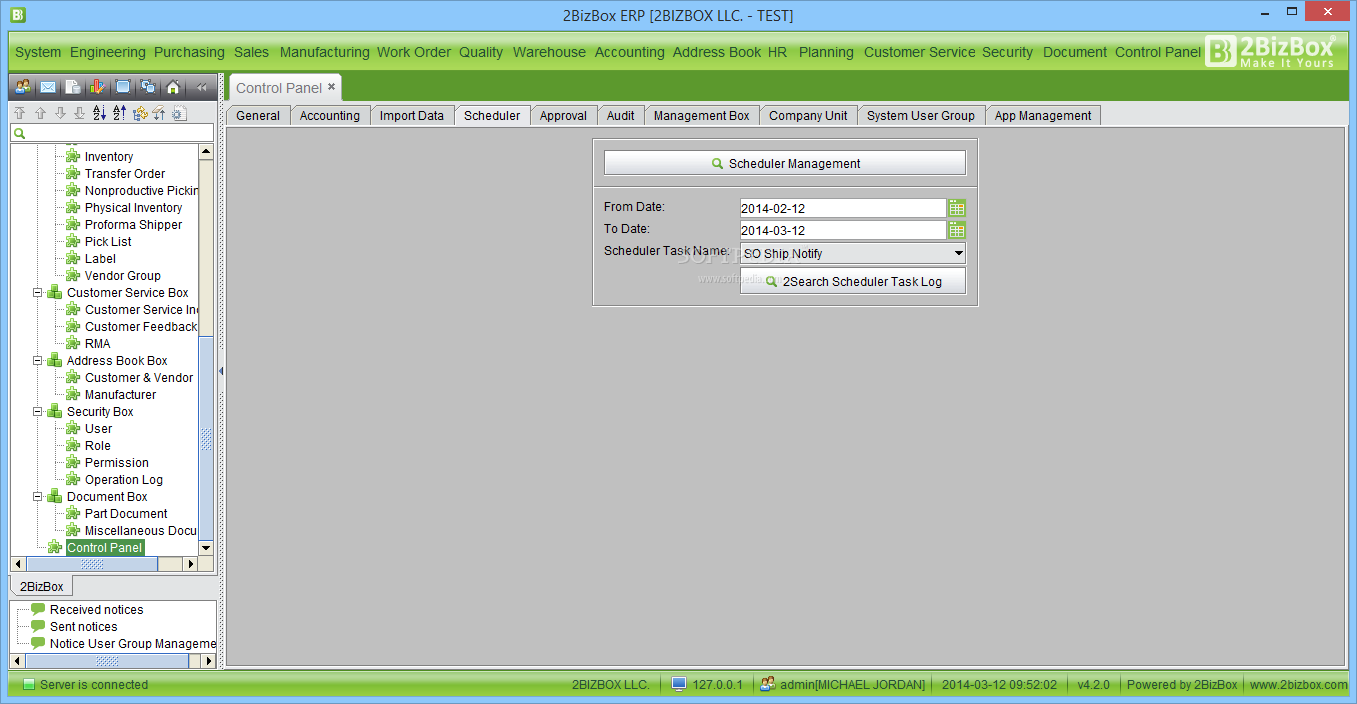
Task: Click the Scheduler Management button
Action: 785,163
